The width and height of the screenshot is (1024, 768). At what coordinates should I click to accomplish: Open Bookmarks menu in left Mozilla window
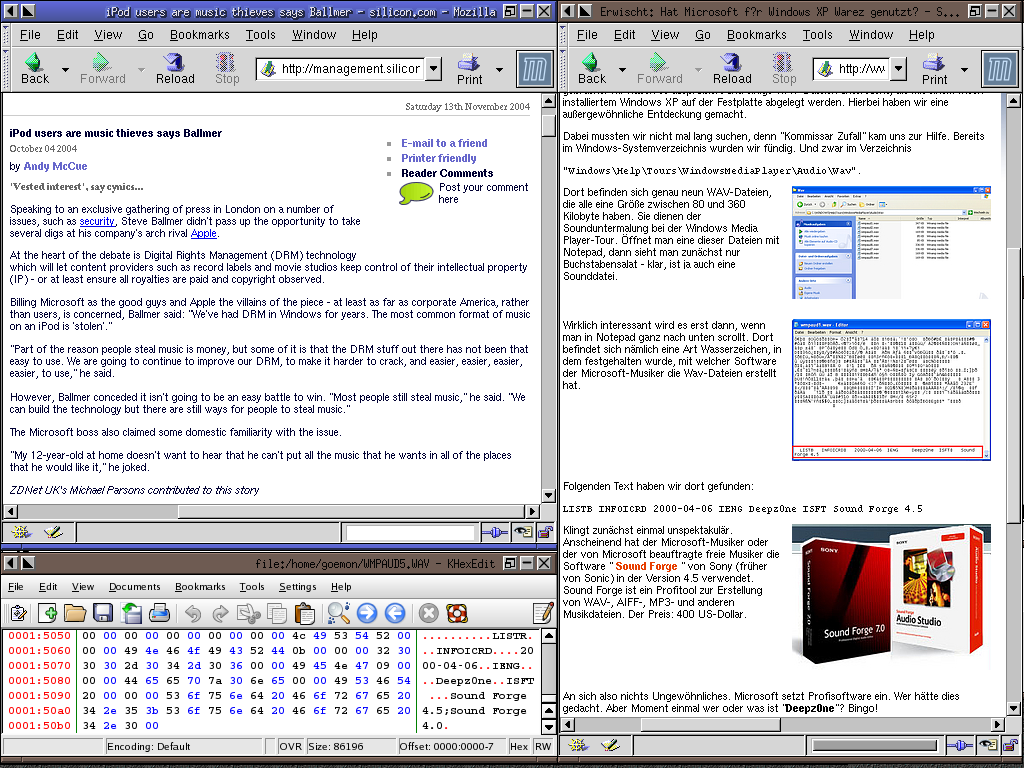pos(199,34)
